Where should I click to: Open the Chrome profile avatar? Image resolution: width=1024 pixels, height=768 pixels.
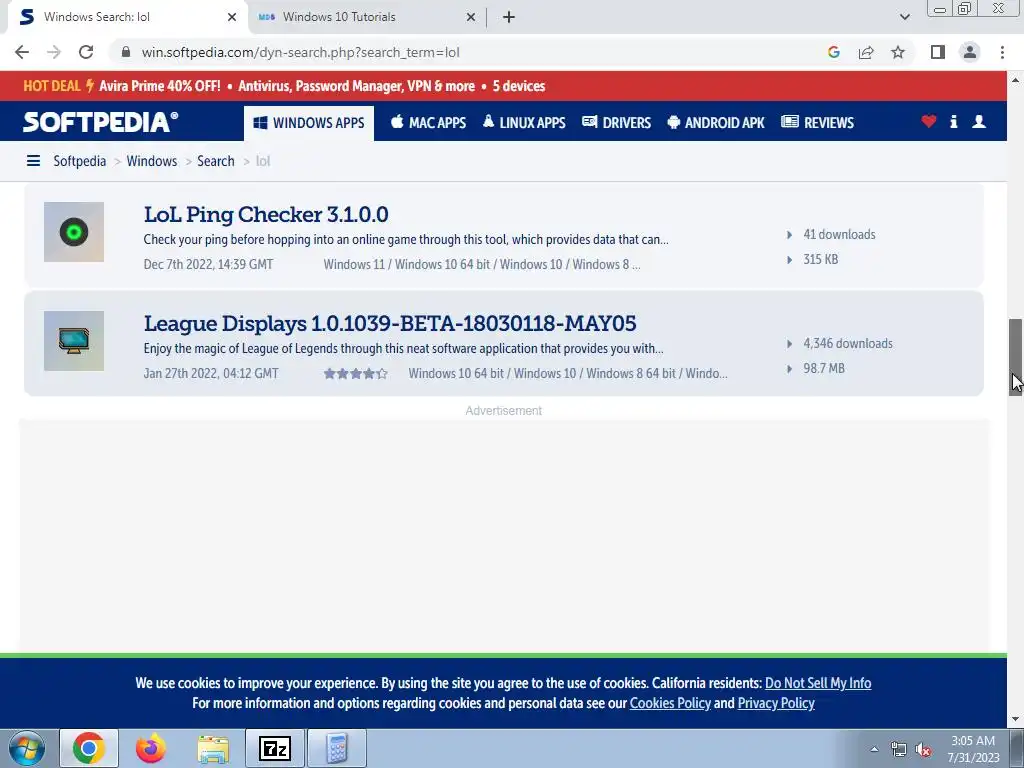[x=970, y=52]
